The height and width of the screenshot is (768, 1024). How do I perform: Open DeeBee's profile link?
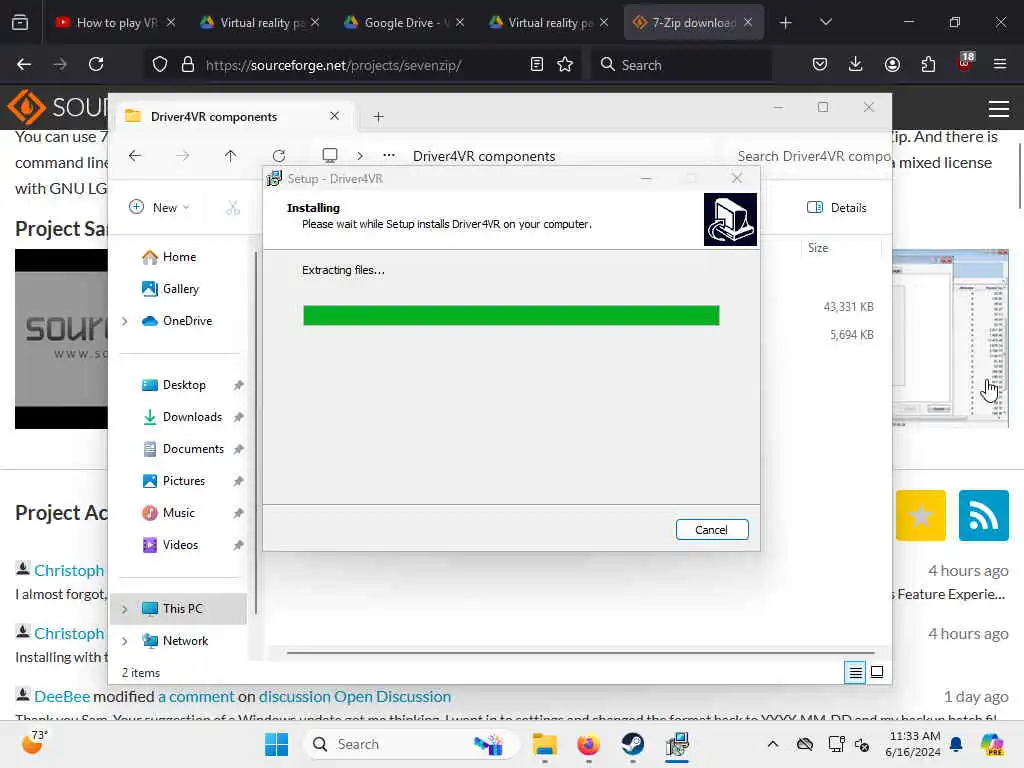click(x=62, y=697)
